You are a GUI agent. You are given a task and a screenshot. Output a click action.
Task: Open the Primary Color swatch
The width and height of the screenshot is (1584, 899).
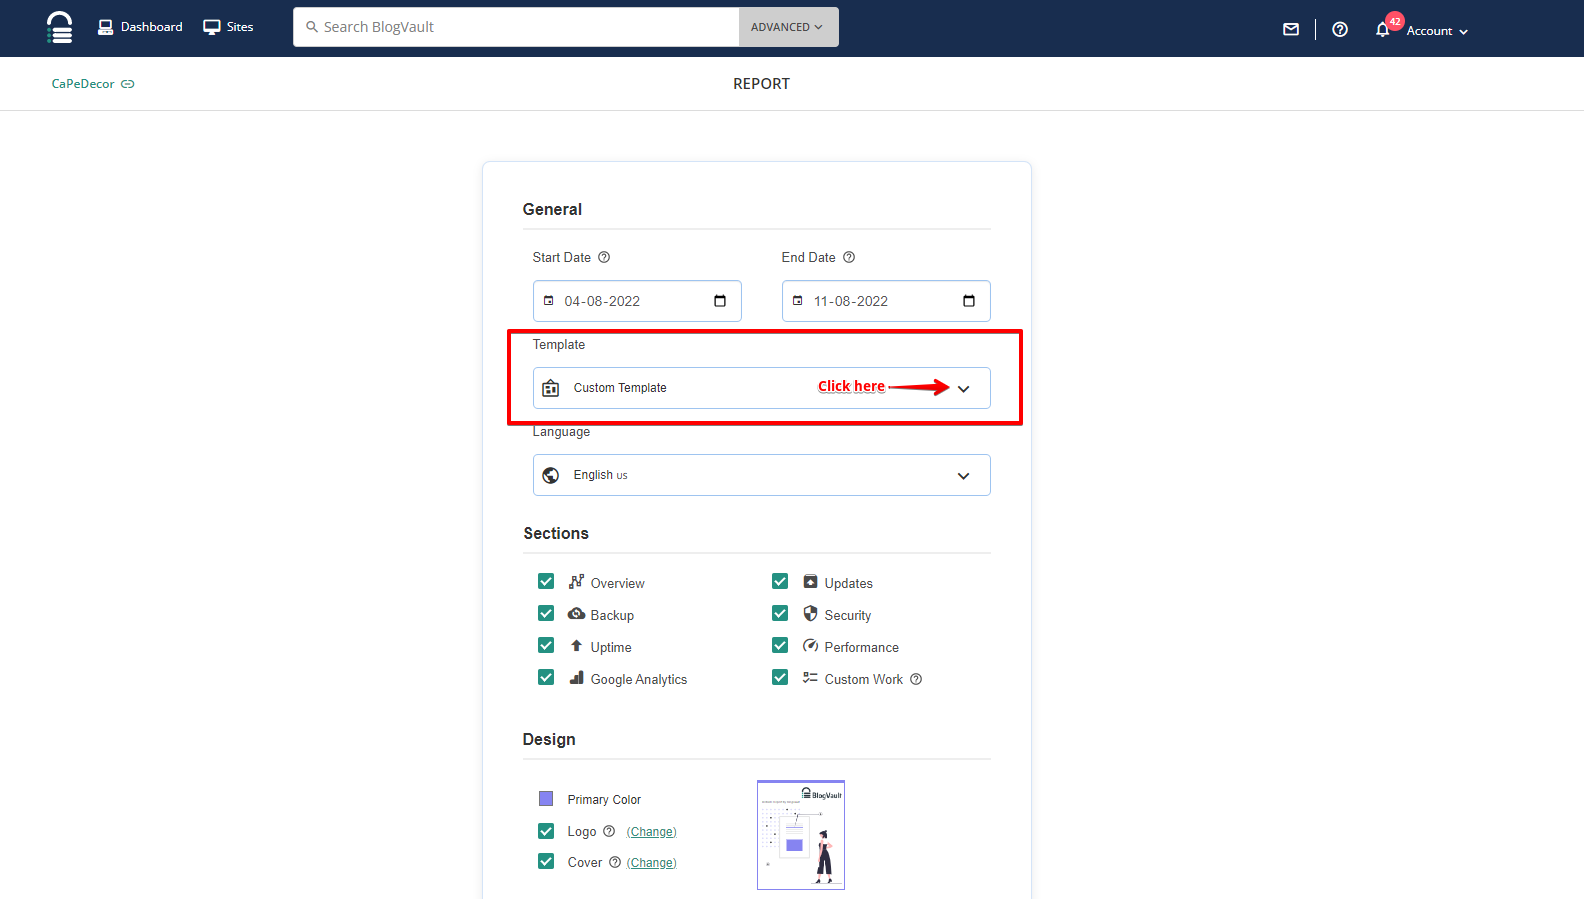point(546,799)
